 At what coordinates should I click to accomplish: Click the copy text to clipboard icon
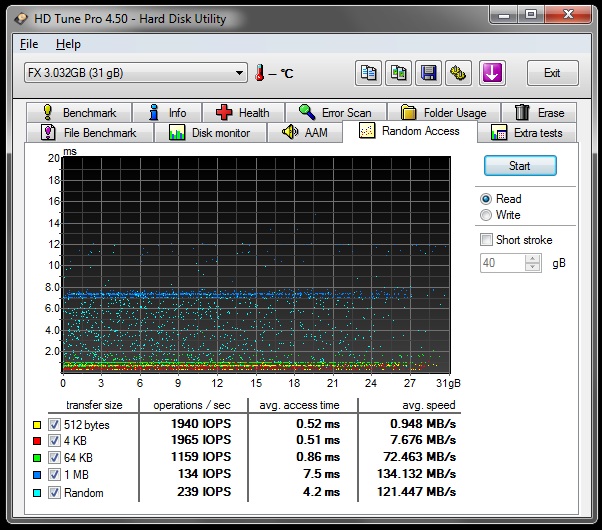click(369, 73)
